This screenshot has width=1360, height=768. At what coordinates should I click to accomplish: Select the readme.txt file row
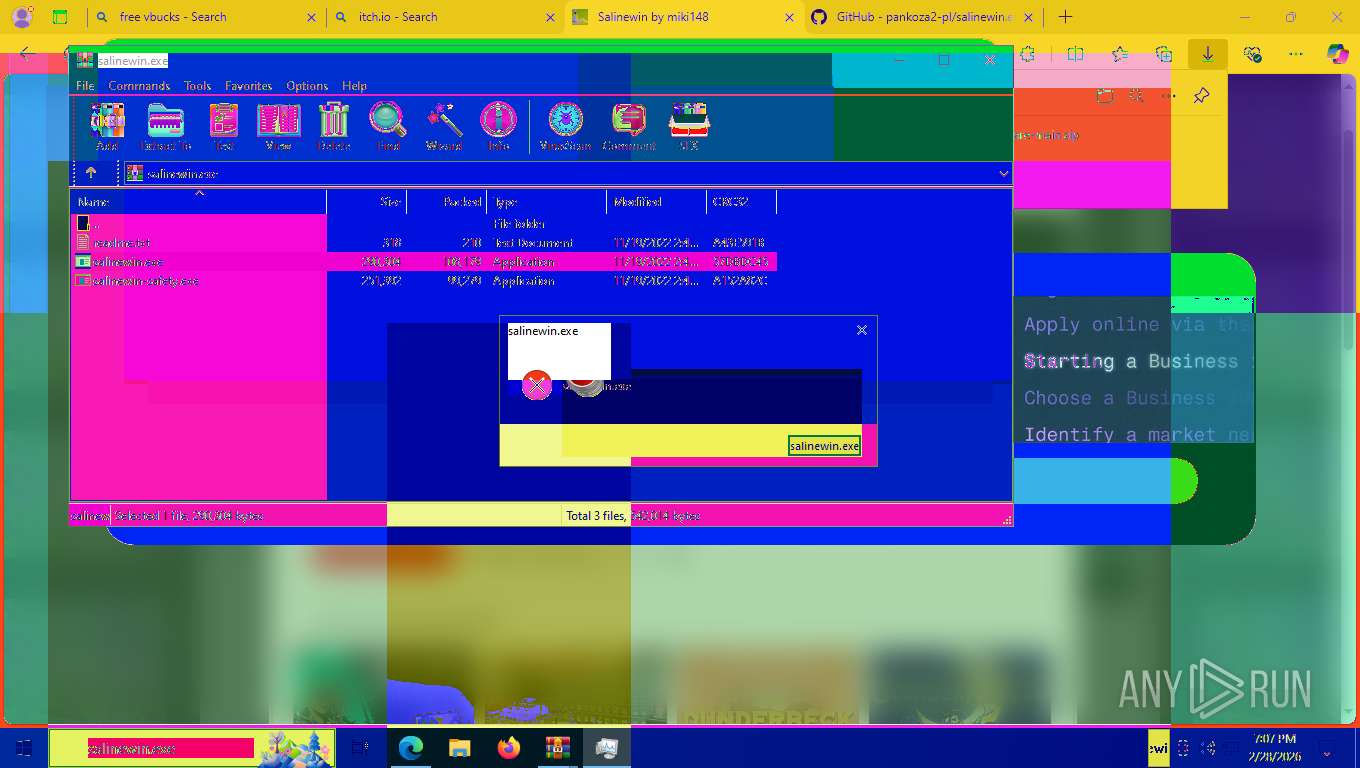(x=424, y=243)
